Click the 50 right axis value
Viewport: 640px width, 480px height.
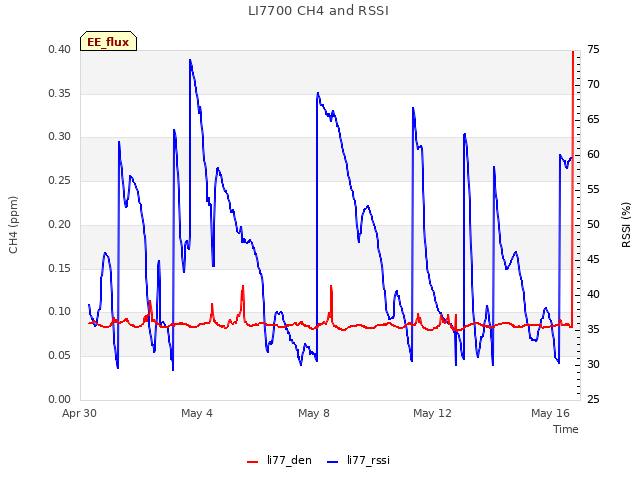(x=593, y=224)
